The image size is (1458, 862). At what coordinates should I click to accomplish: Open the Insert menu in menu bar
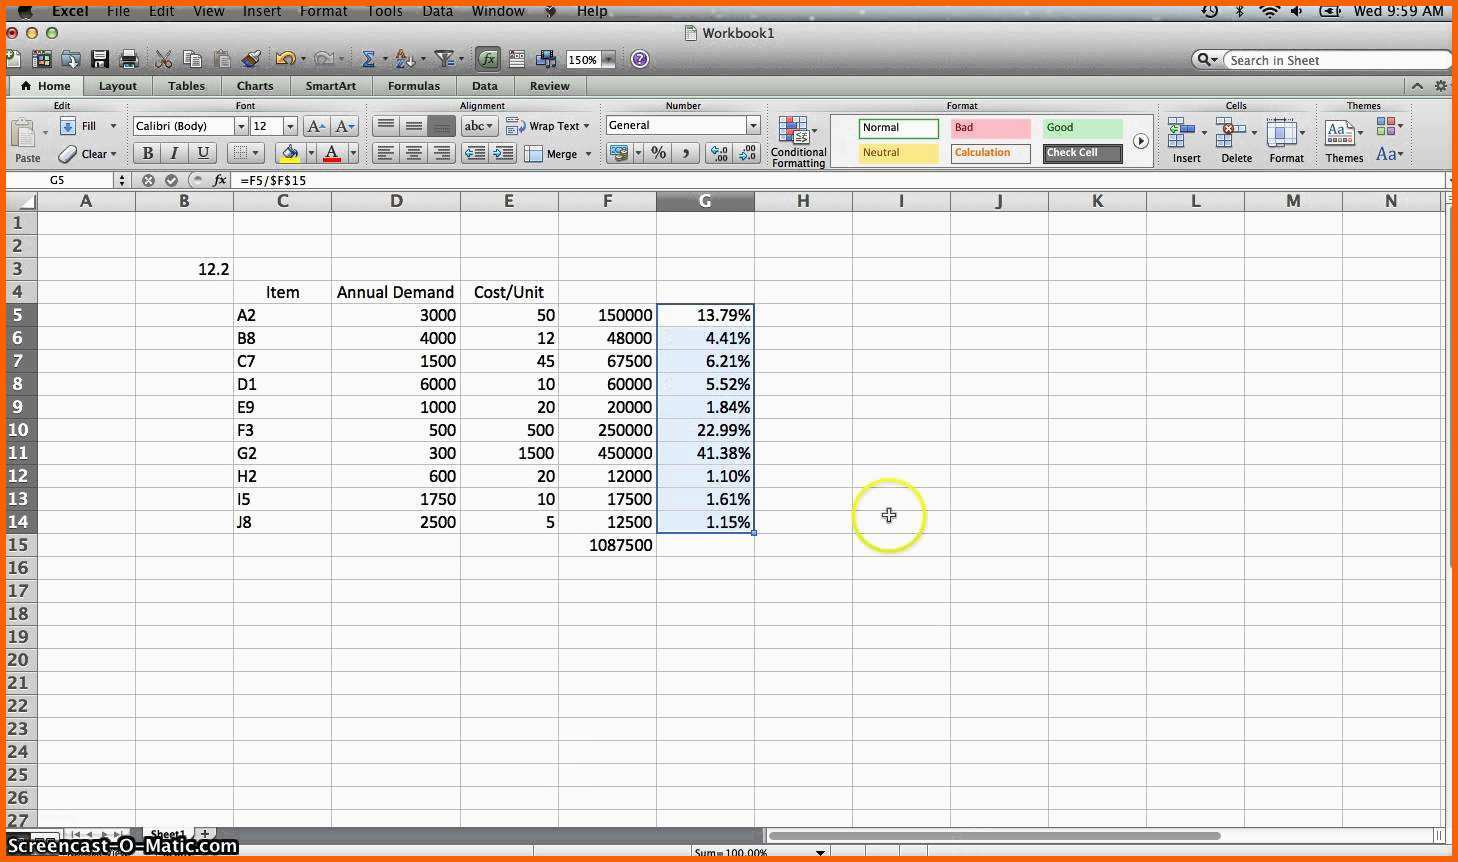point(262,11)
